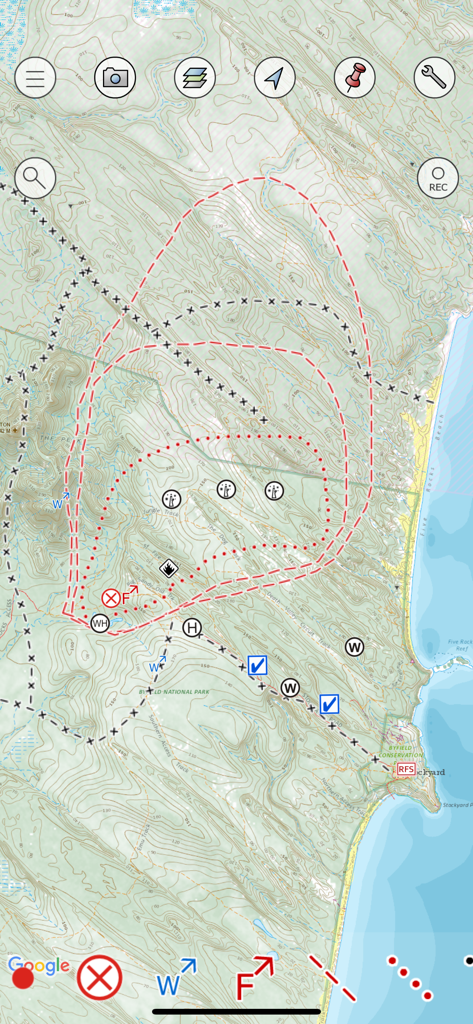
Task: Tap the red crossed-circle marker on the map
Action: coord(111,598)
